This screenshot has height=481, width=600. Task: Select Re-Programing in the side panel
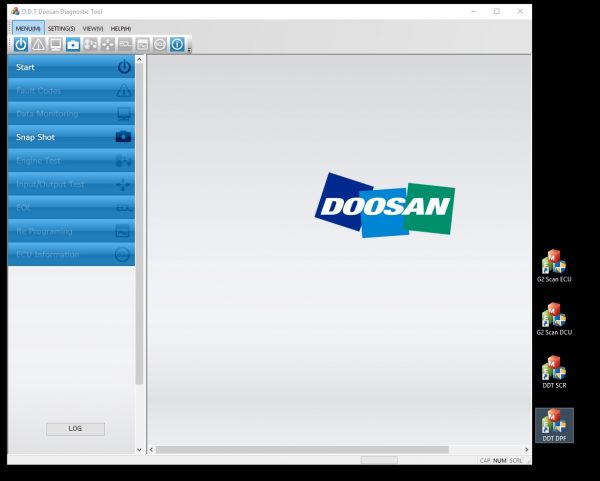pyautogui.click(x=71, y=231)
